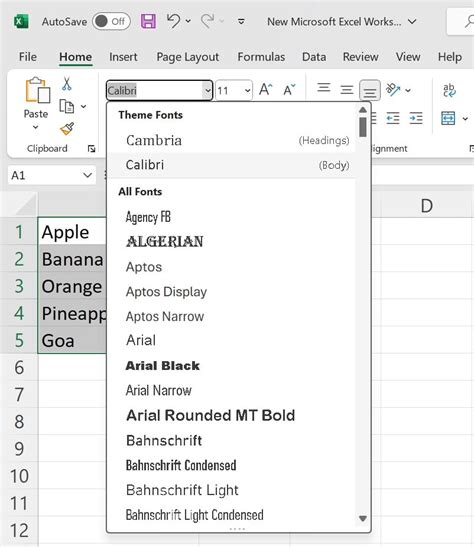Click the Excel app icon
This screenshot has width=474, height=547.
pos(21,22)
